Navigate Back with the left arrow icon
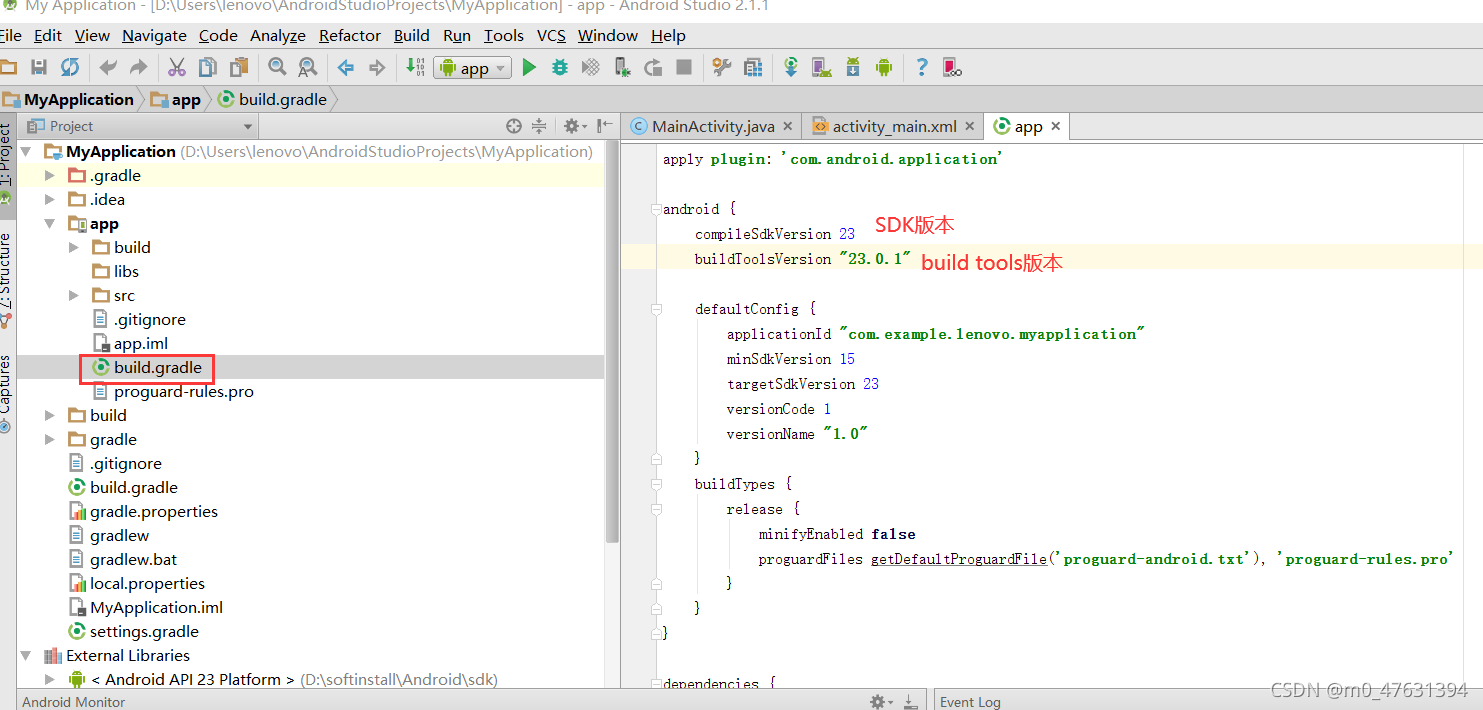1483x710 pixels. 346,67
